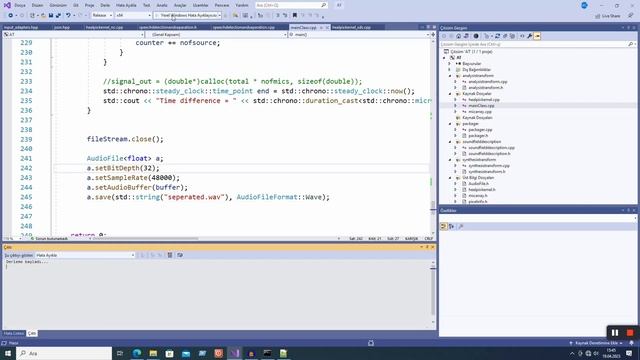Click the Save icon in toolbar
The width and height of the screenshot is (640, 360).
[51, 16]
